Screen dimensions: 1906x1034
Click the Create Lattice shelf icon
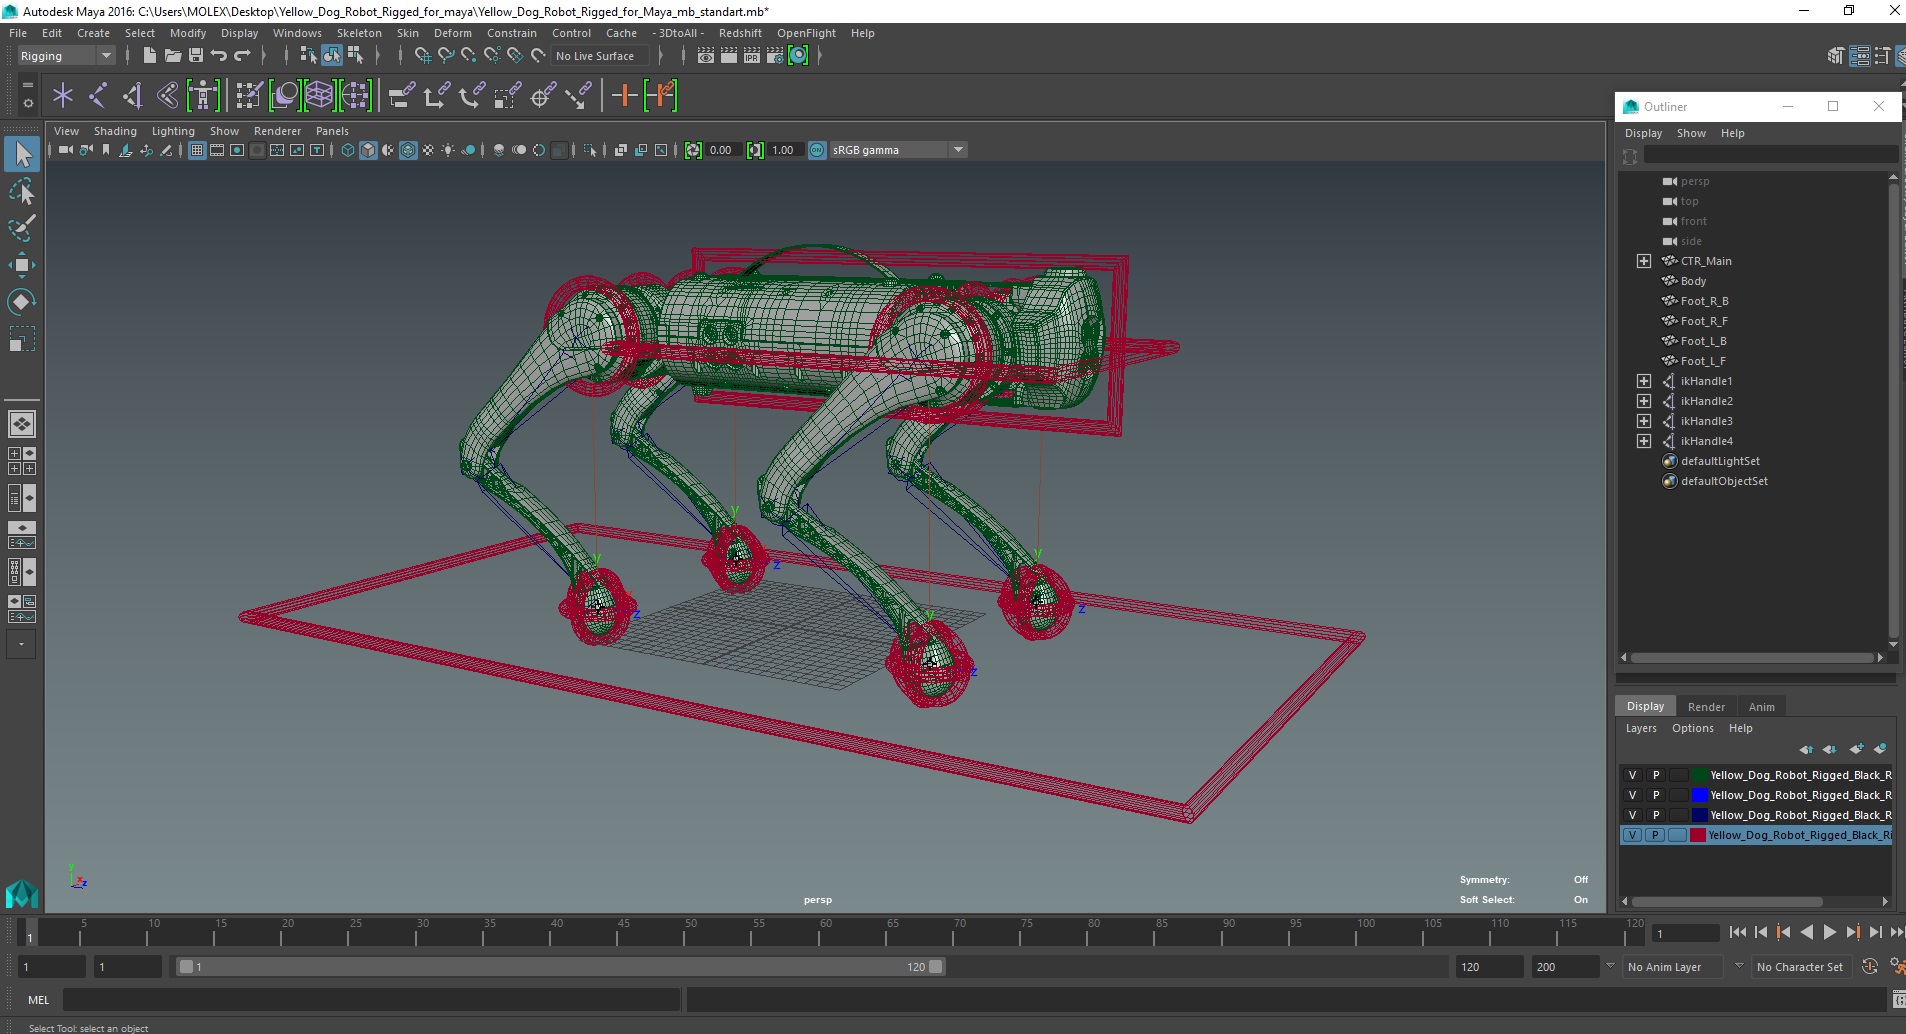pos(319,96)
